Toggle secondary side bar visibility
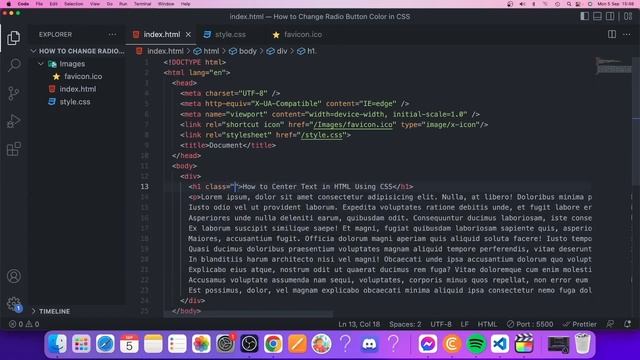 (610, 16)
